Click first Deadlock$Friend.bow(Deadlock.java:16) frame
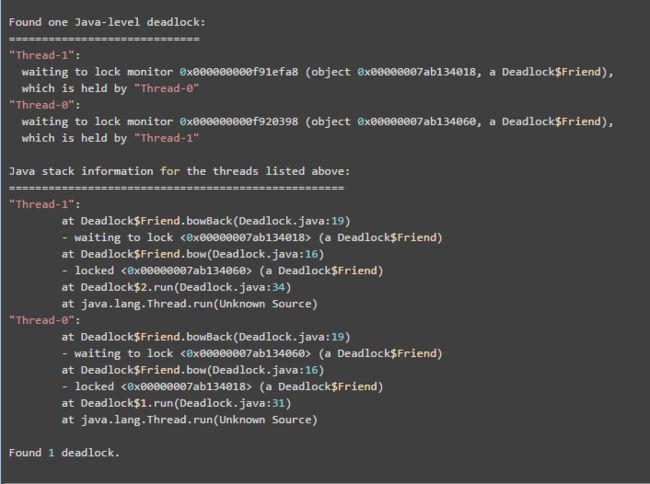 [193, 254]
